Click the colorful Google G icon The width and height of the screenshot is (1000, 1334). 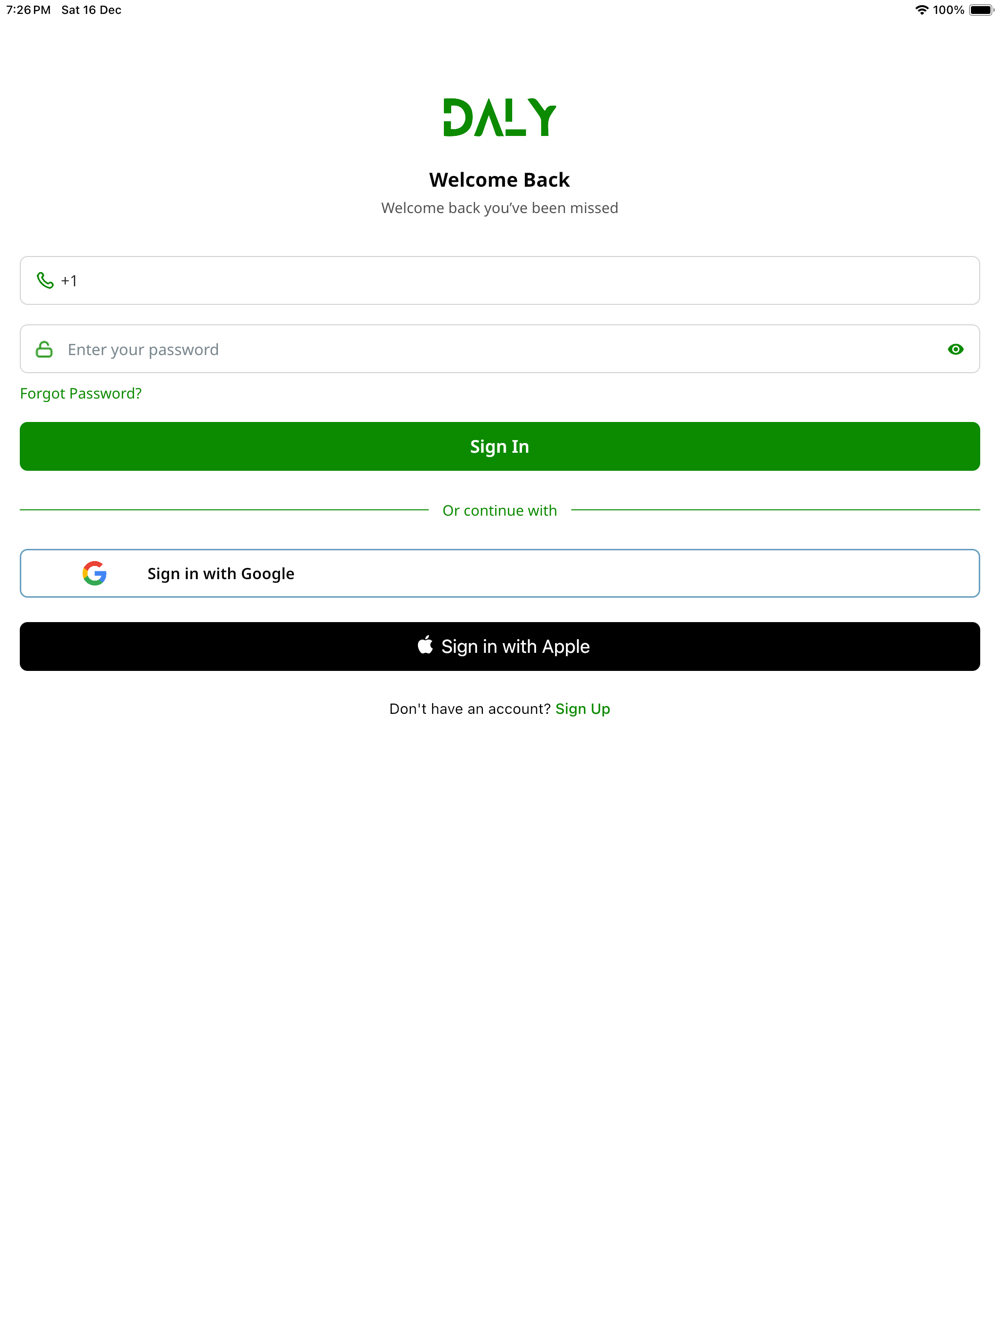(95, 573)
